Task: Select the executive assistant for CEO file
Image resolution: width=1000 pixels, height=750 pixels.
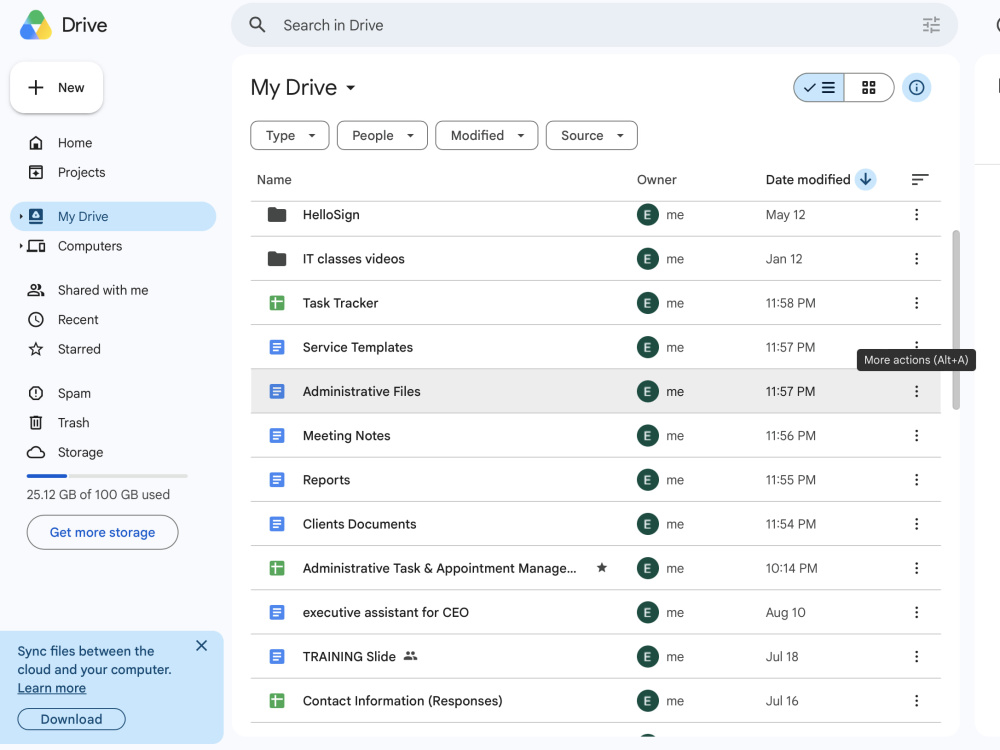Action: click(385, 612)
